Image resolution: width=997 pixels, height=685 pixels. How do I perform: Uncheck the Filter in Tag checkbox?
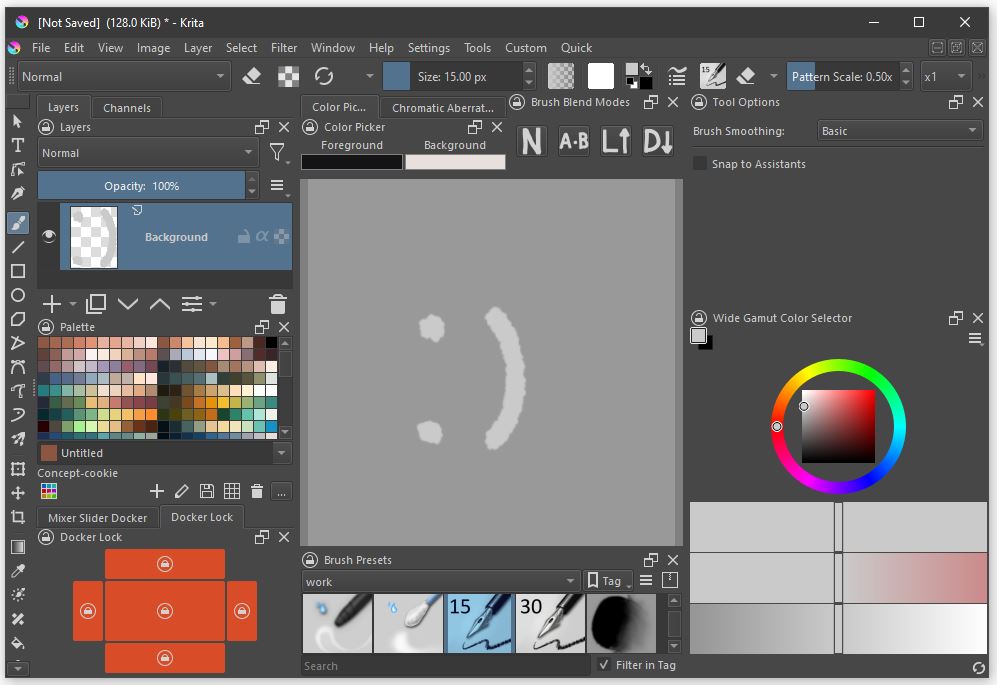[x=604, y=665]
